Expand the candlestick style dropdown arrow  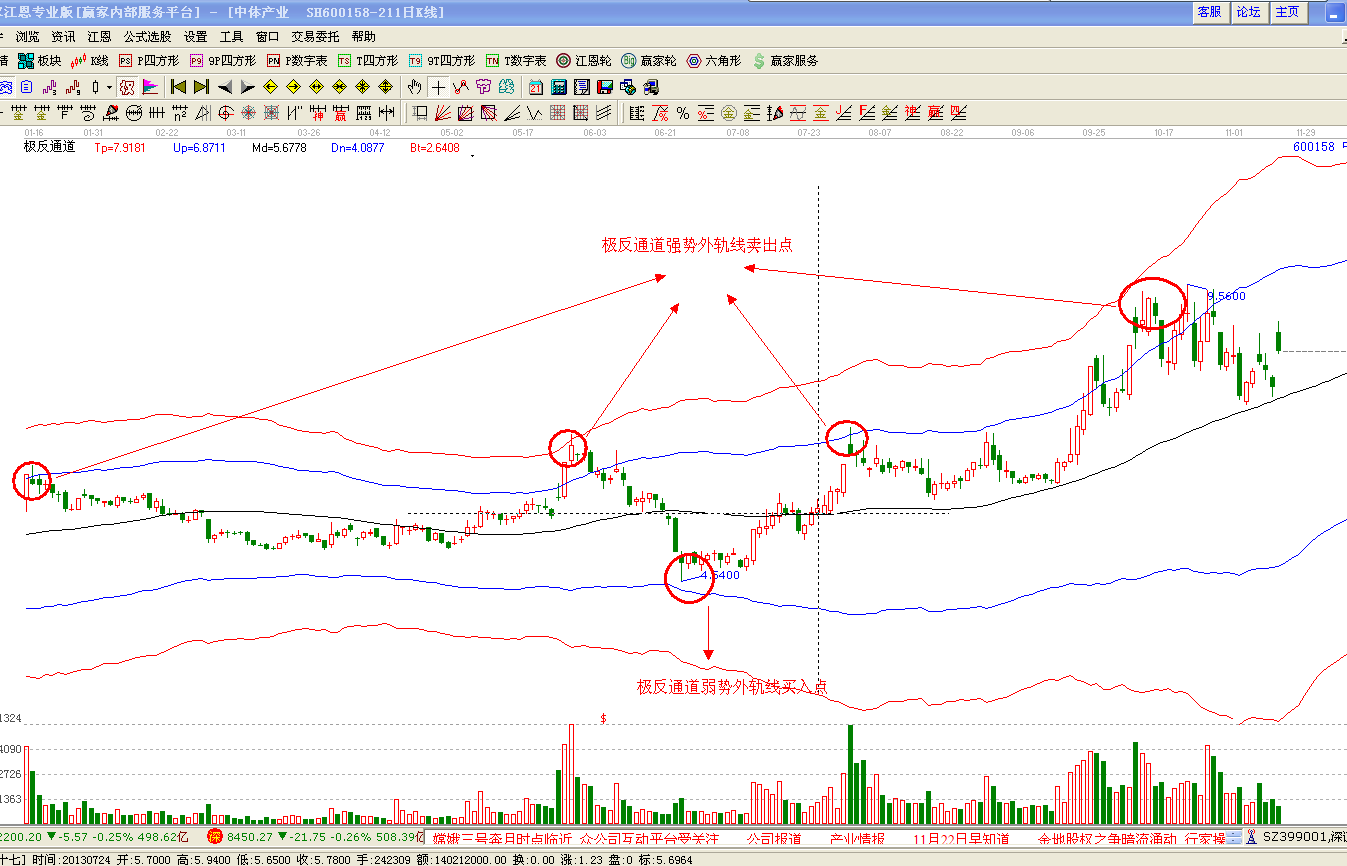click(x=109, y=87)
